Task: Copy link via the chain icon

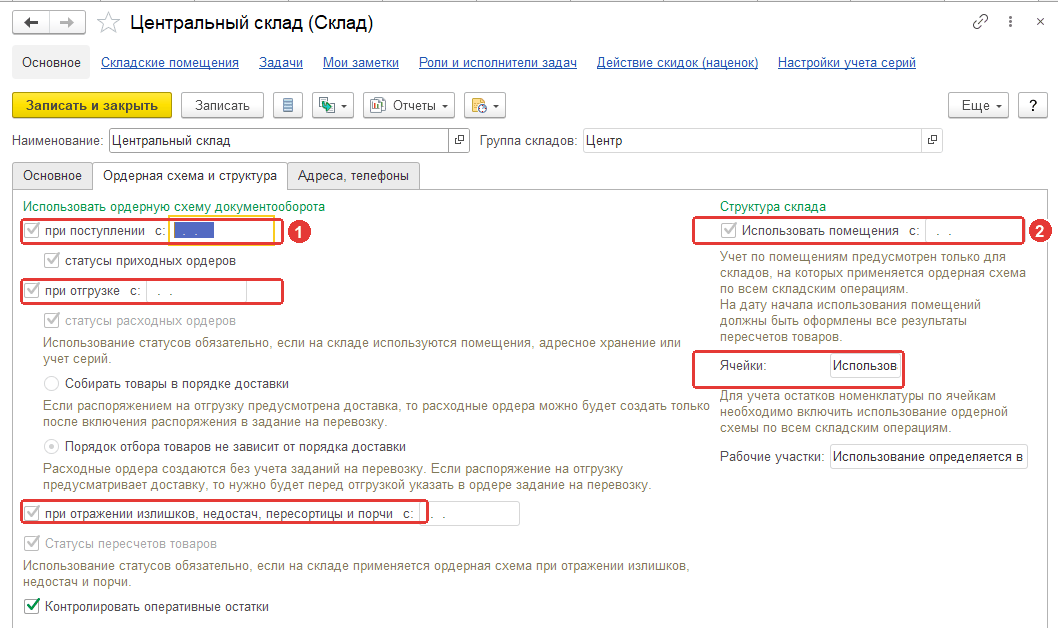Action: pos(980,22)
